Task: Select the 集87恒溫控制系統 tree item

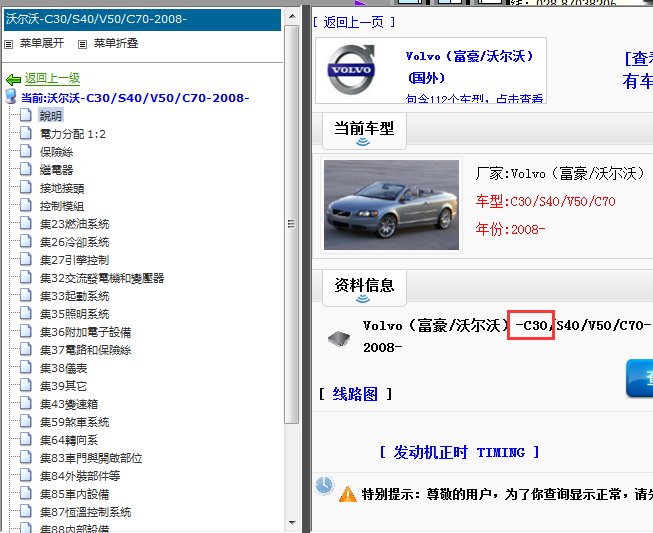Action: 85,512
